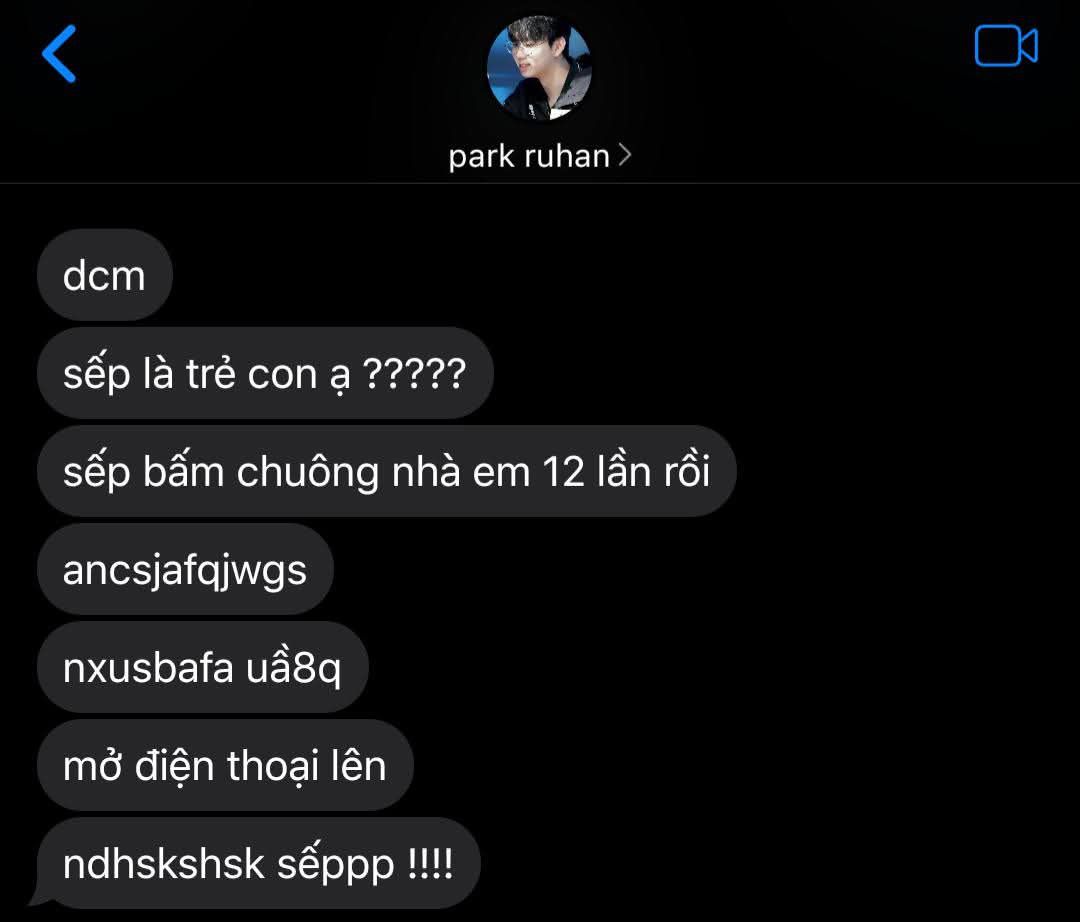Start a video call with park ruhan
1080x922 pixels.
tap(1006, 46)
